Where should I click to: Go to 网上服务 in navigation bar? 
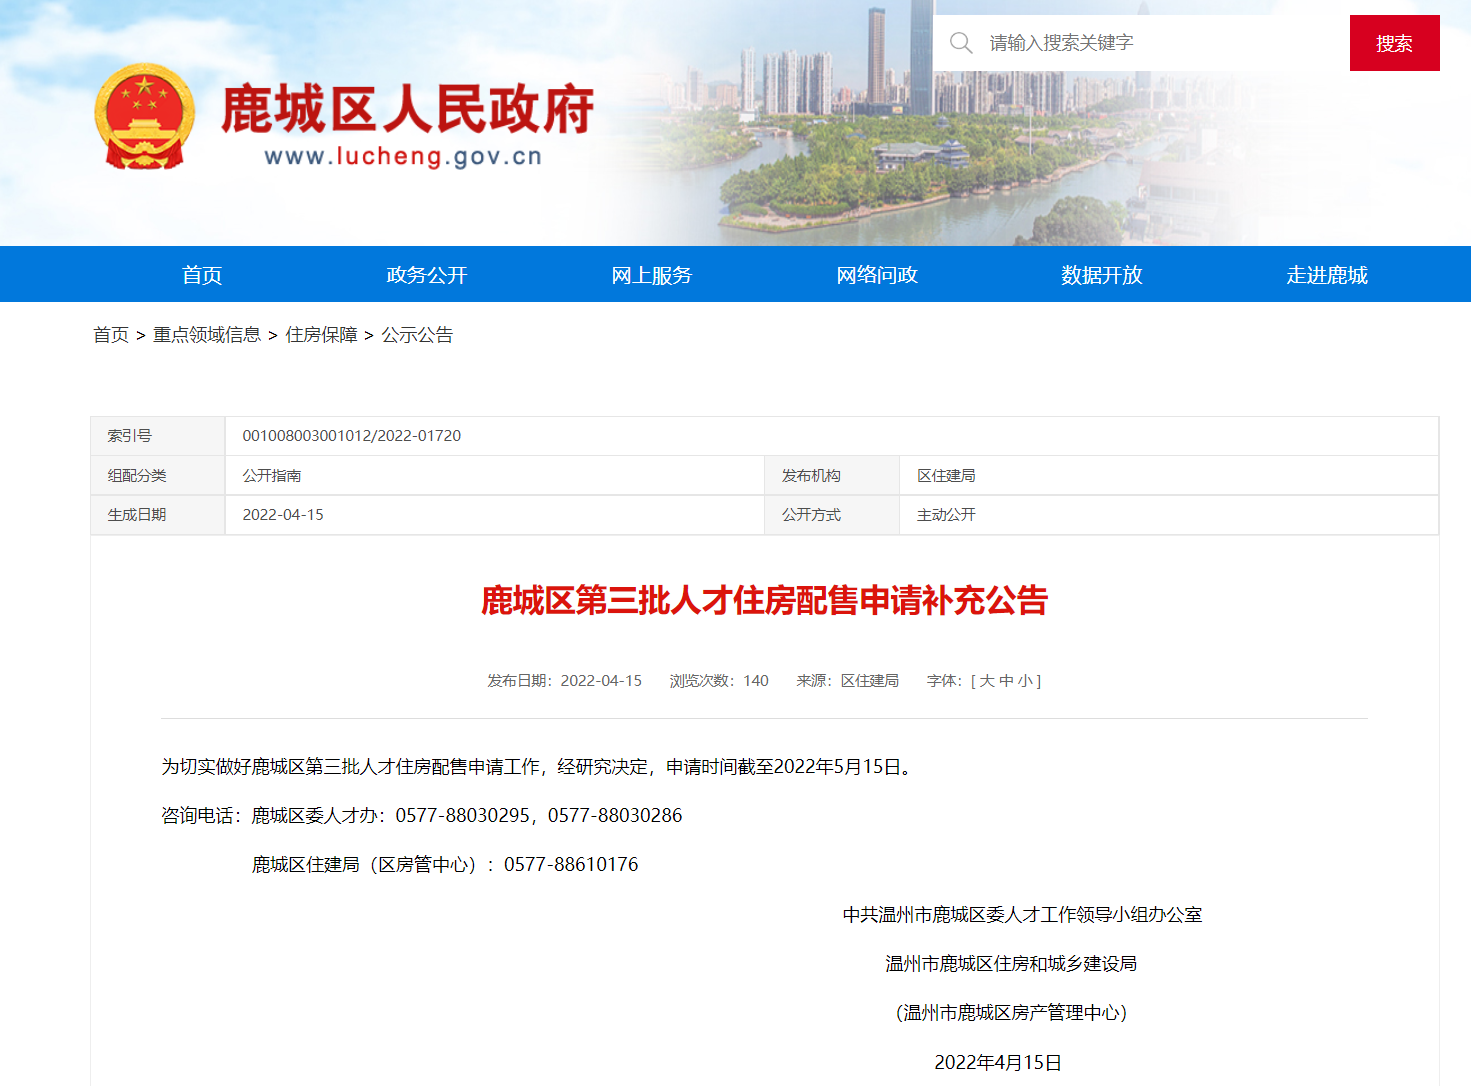652,275
